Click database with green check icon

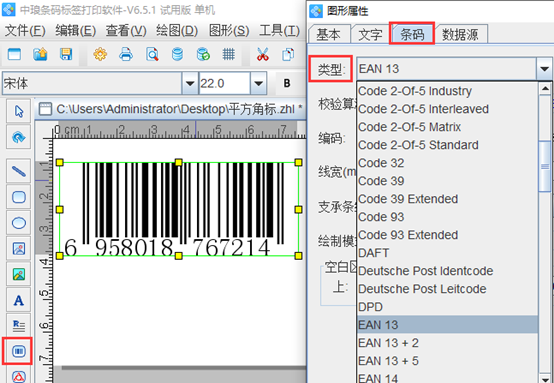[x=203, y=54]
